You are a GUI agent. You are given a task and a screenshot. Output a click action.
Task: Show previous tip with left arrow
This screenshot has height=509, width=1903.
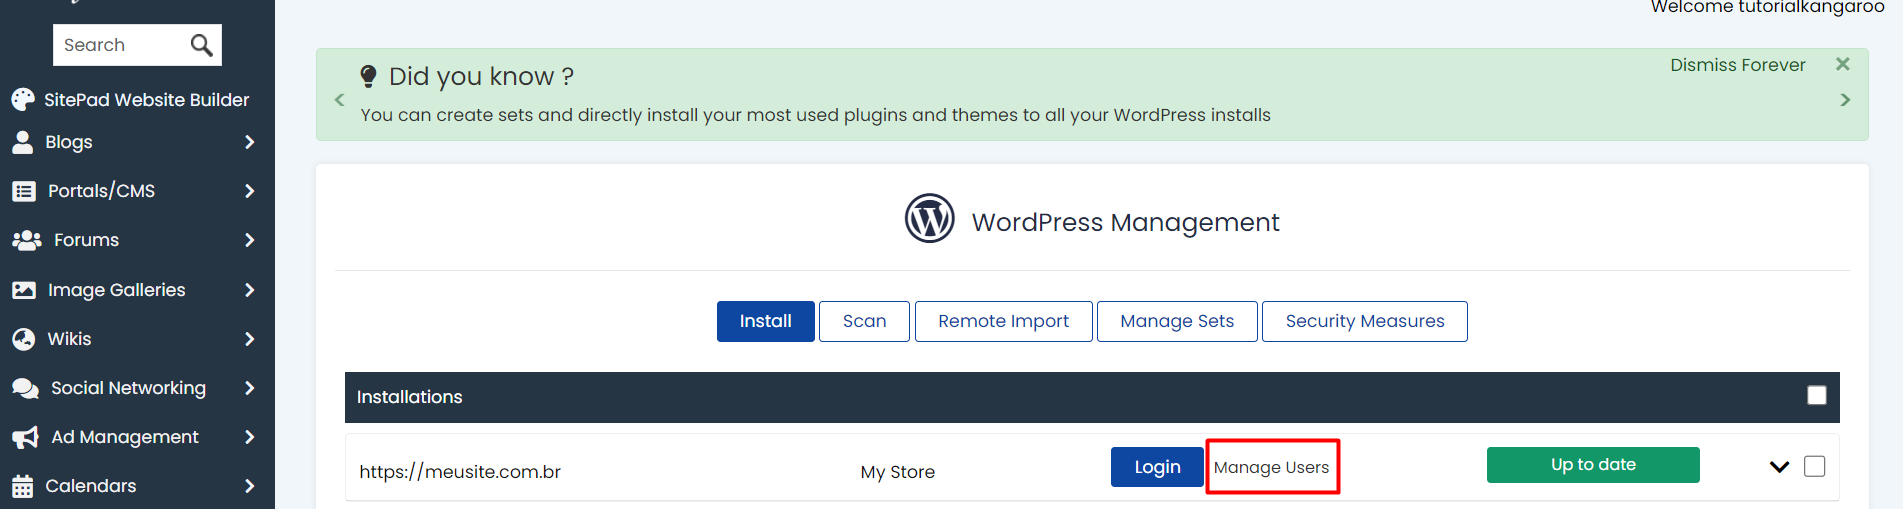click(x=339, y=100)
